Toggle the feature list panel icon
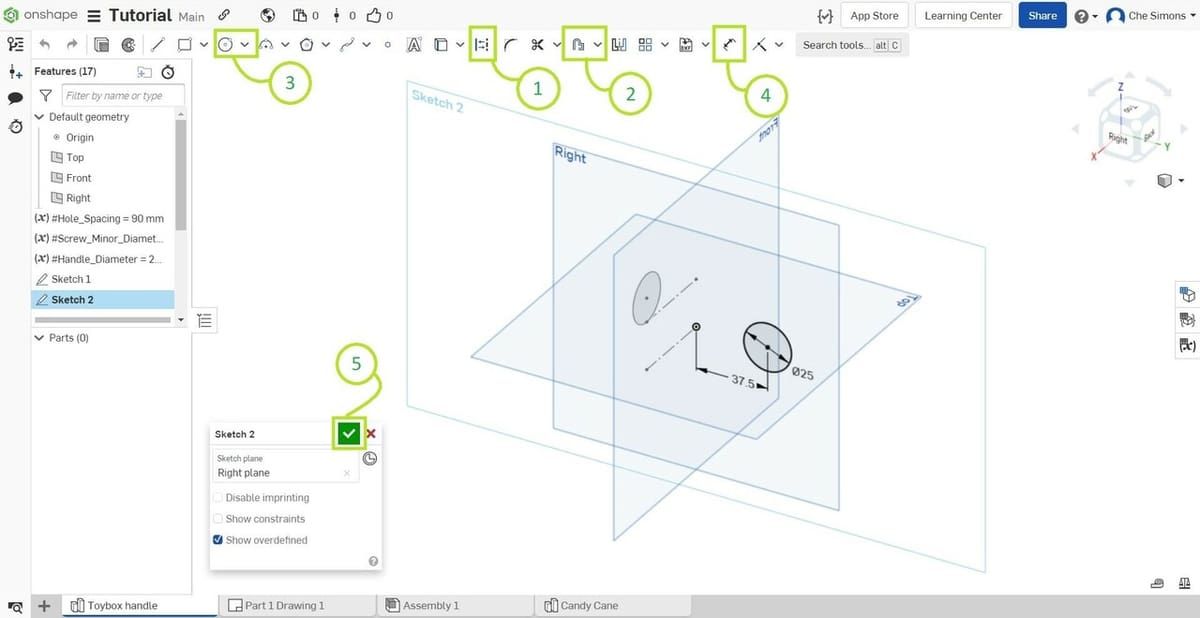The width and height of the screenshot is (1200, 618). 15,44
